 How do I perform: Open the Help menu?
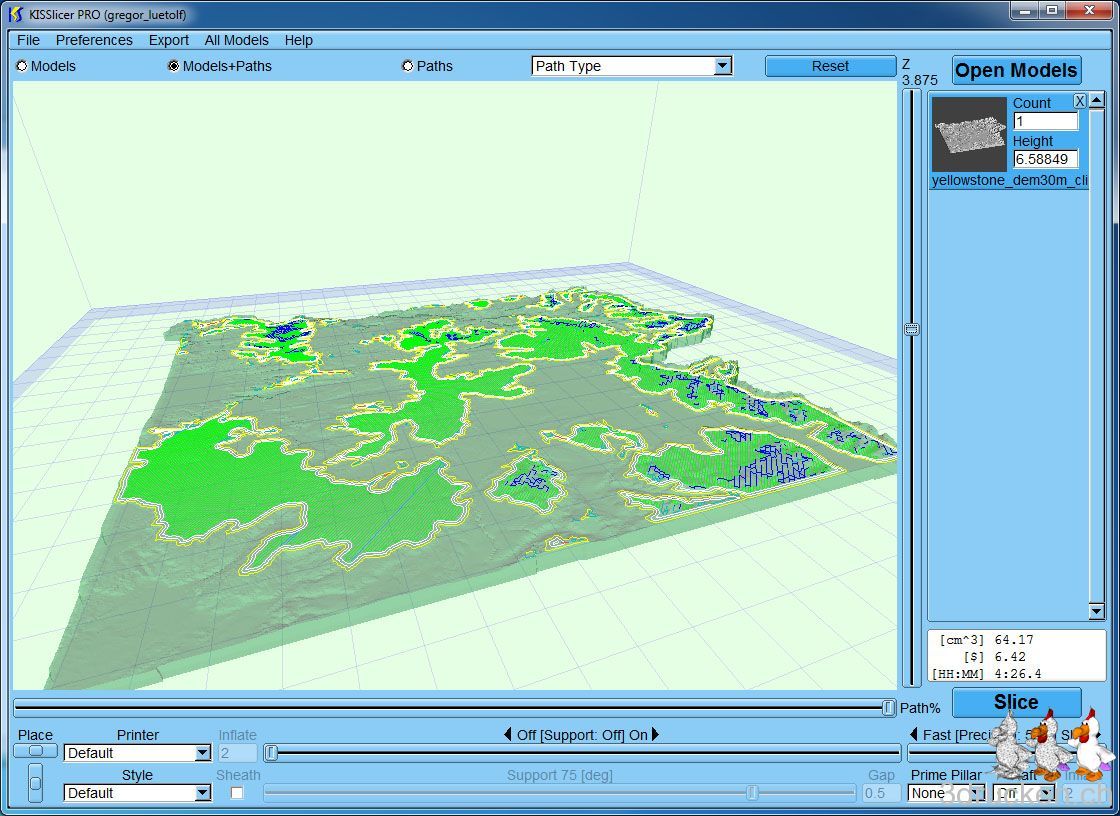coord(299,40)
